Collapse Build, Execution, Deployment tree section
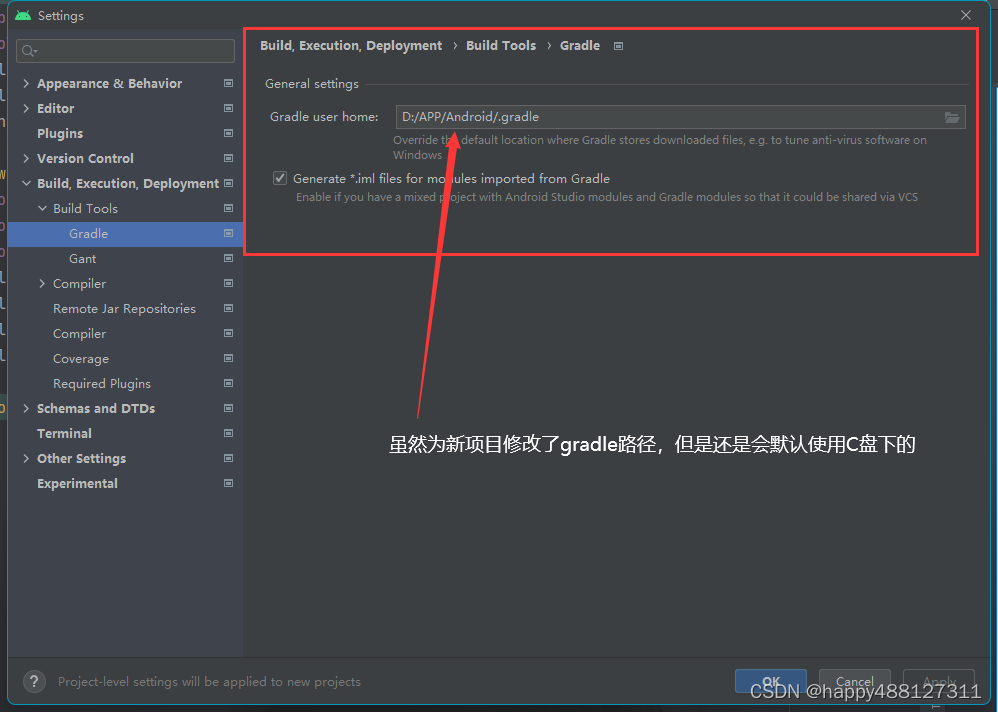998x712 pixels. 26,183
